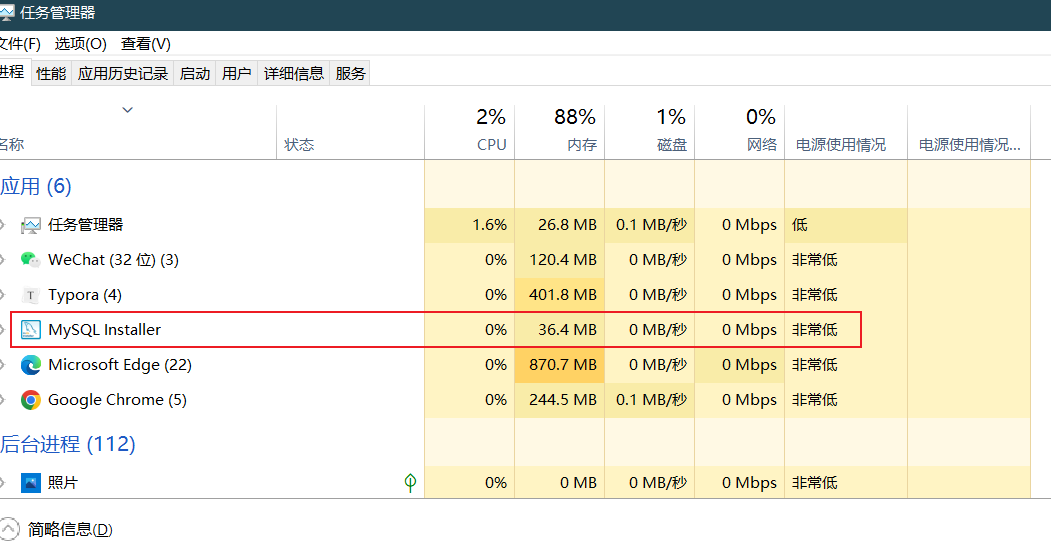Expand the 任务管理器 process row

click(3, 225)
